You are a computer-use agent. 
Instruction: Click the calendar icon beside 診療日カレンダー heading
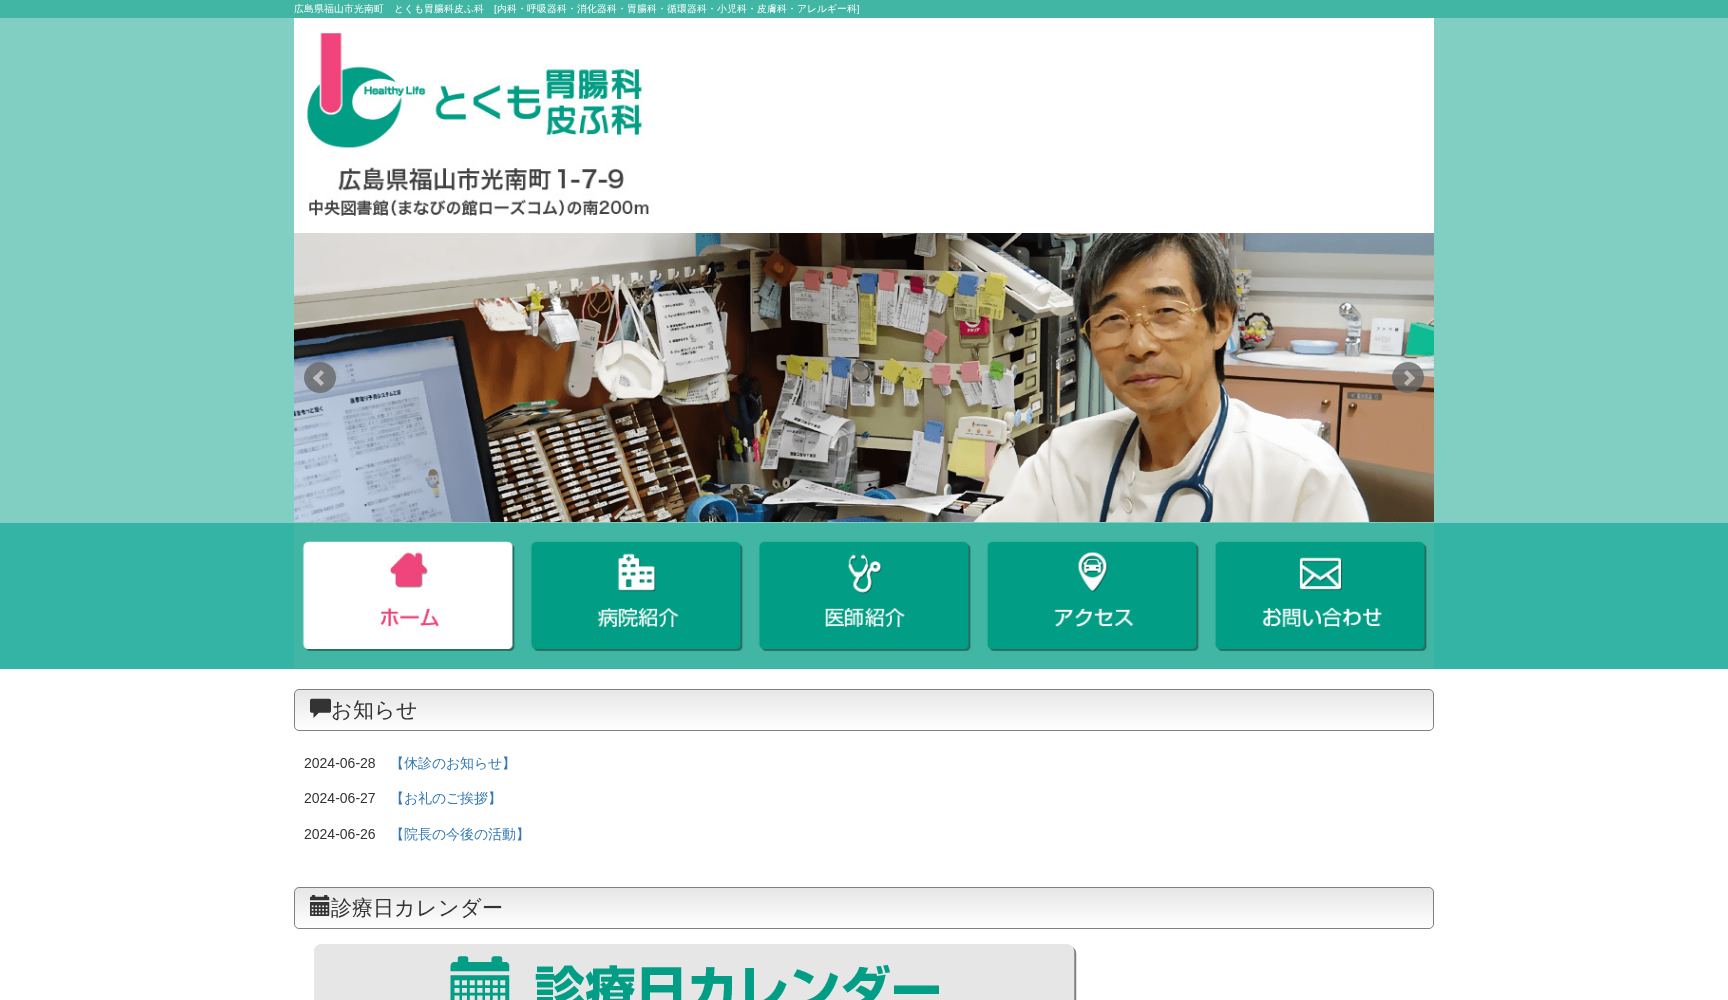coord(320,906)
